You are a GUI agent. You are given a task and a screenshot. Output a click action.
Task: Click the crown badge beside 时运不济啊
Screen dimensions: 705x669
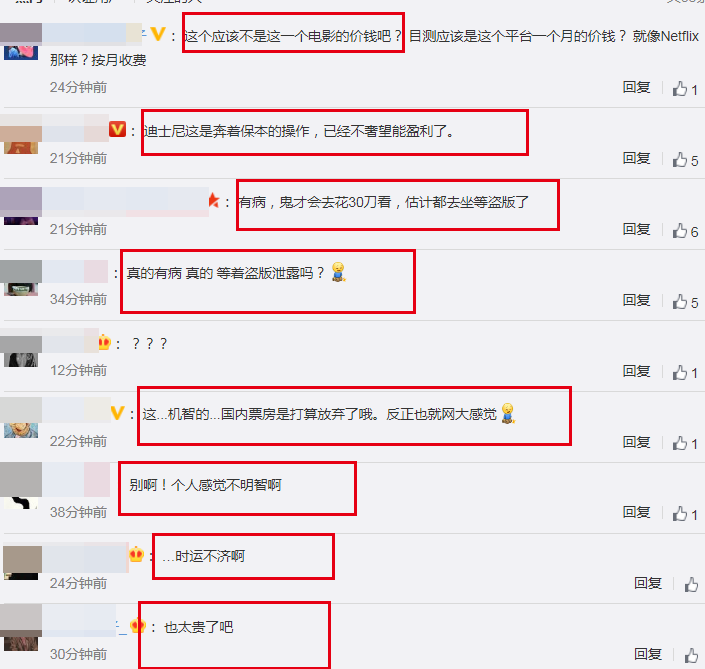[136, 555]
